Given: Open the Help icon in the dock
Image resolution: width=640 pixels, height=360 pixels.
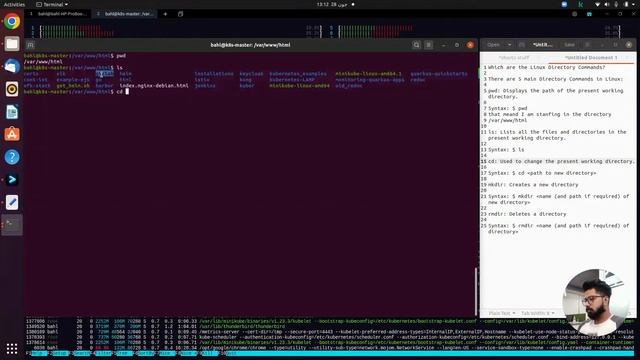Looking at the screenshot, I should tap(12, 157).
